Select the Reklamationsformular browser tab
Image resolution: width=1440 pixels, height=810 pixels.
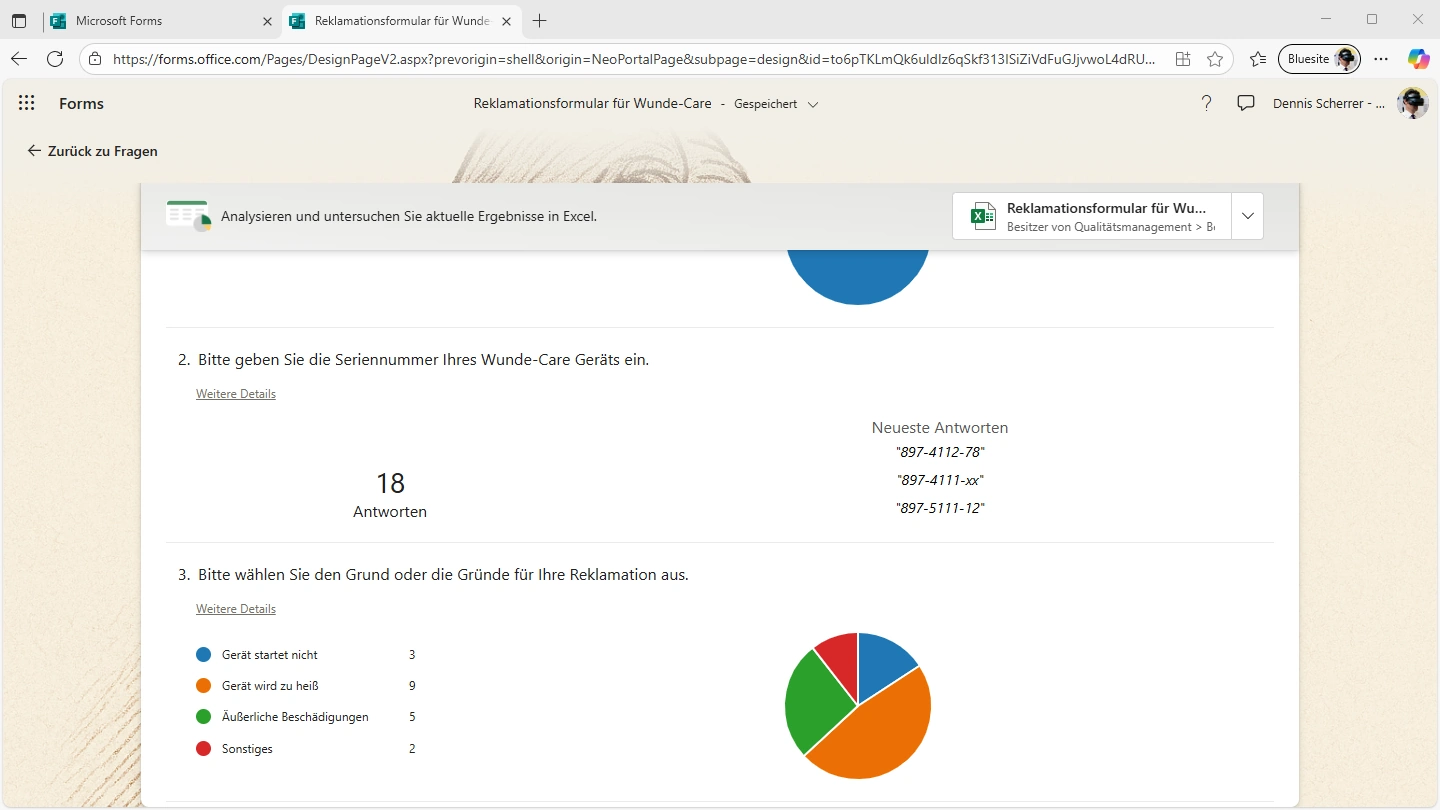tap(400, 21)
